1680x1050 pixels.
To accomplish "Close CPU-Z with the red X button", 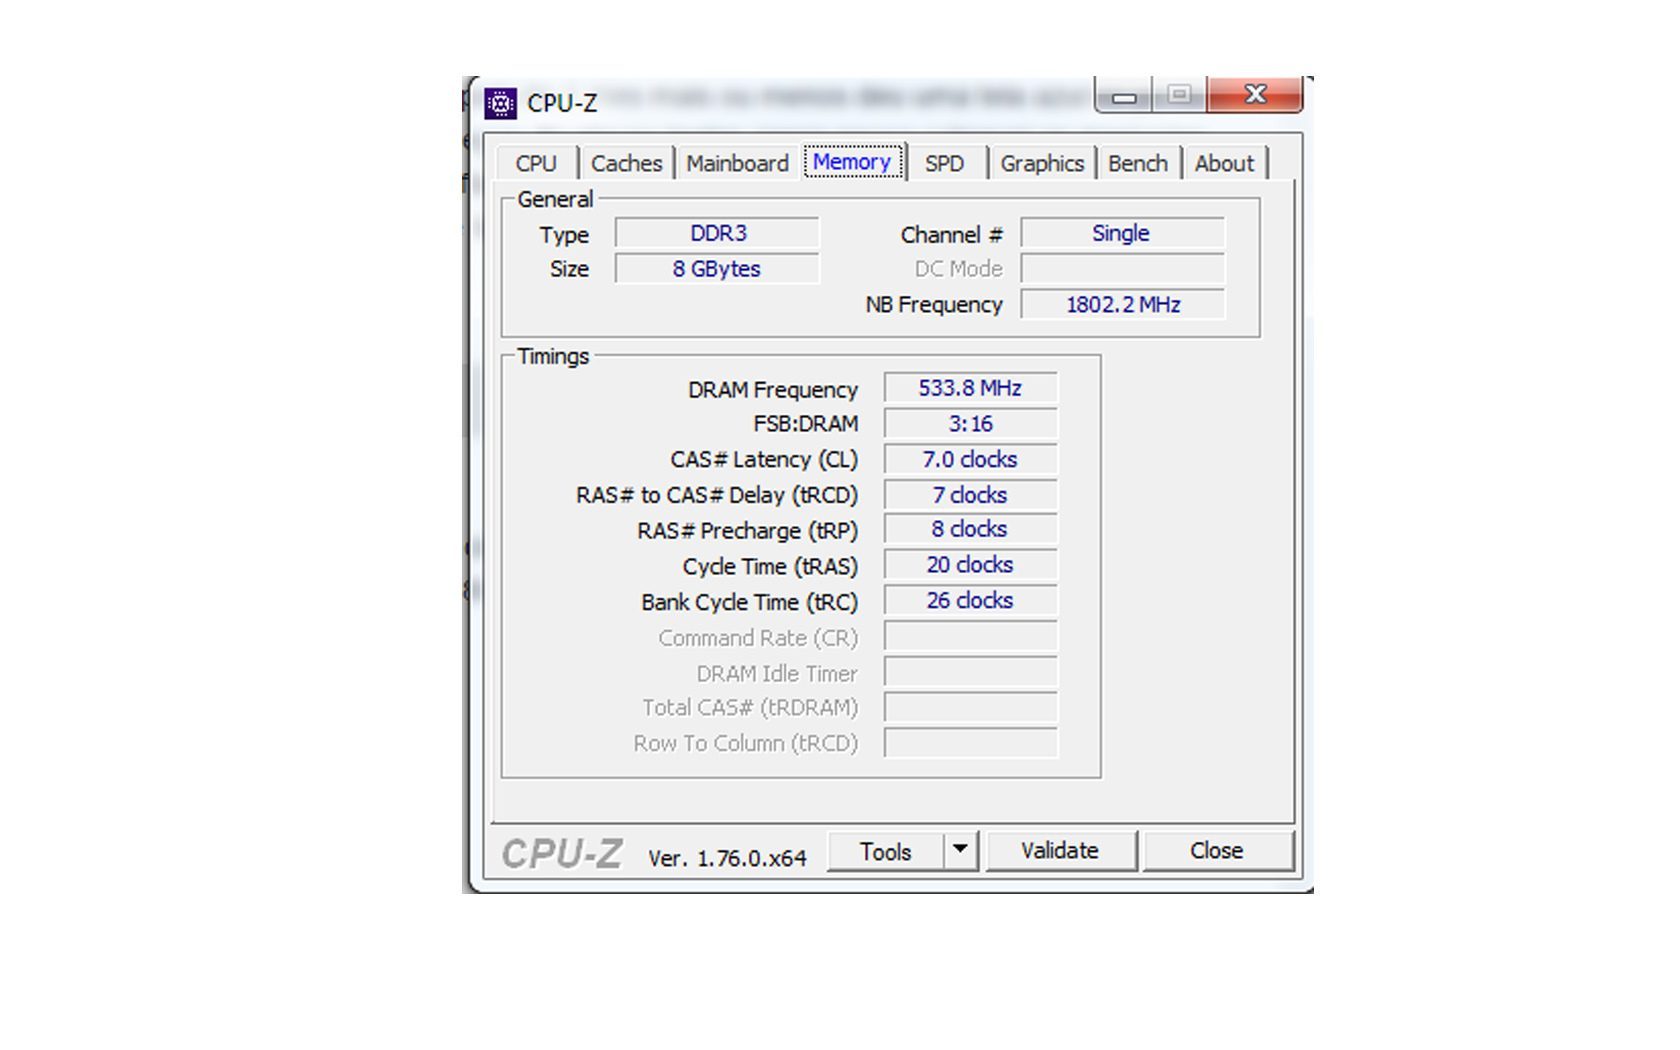I will pyautogui.click(x=1255, y=94).
